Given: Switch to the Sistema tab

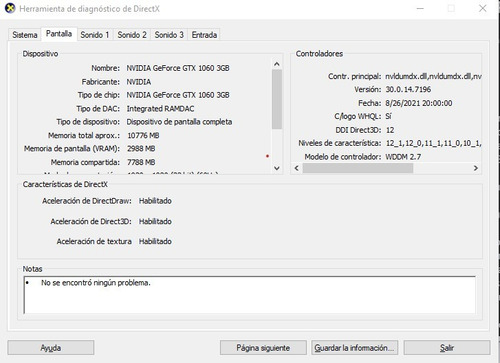Looking at the screenshot, I should coord(25,35).
